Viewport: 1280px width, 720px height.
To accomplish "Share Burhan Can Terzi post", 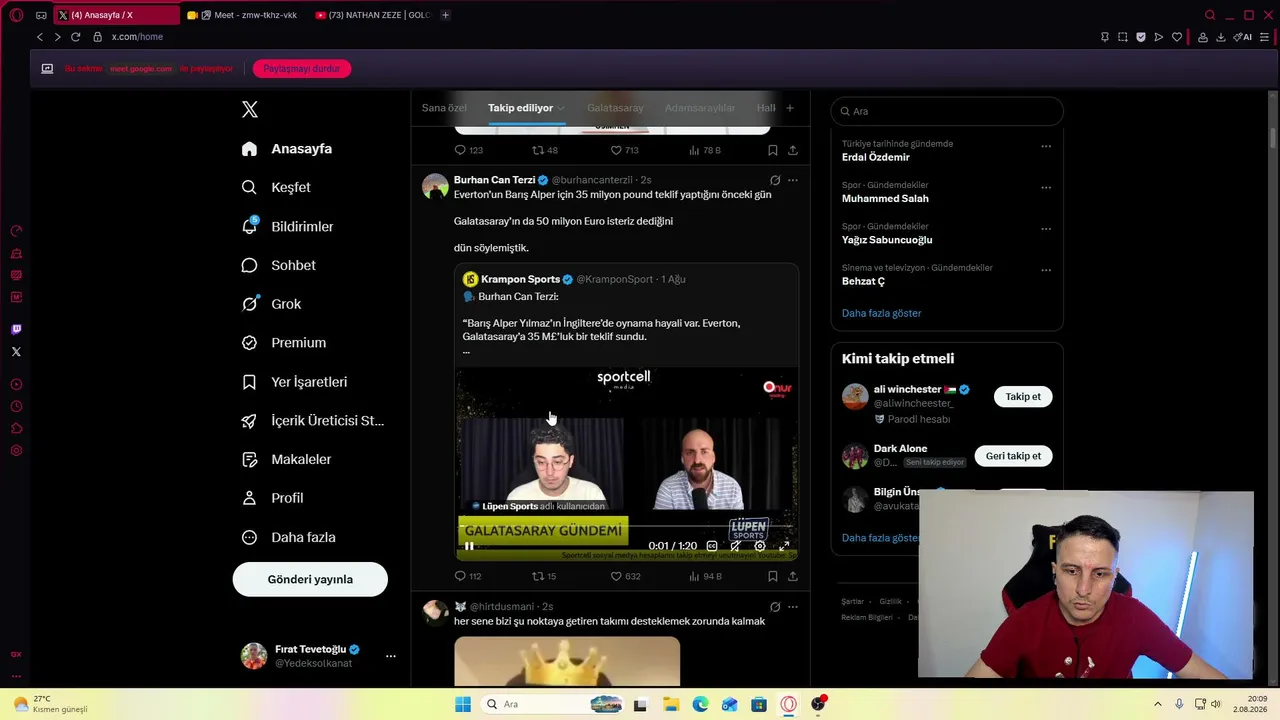I will pyautogui.click(x=793, y=576).
